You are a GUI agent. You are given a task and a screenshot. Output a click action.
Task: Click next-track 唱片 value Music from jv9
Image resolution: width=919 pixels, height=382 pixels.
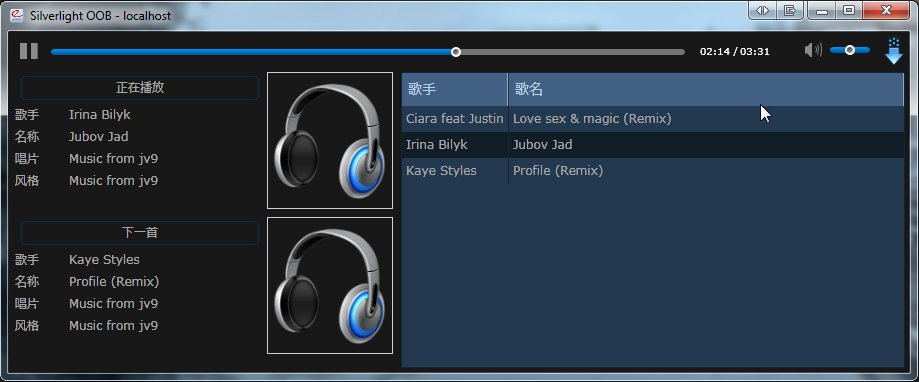pos(114,303)
